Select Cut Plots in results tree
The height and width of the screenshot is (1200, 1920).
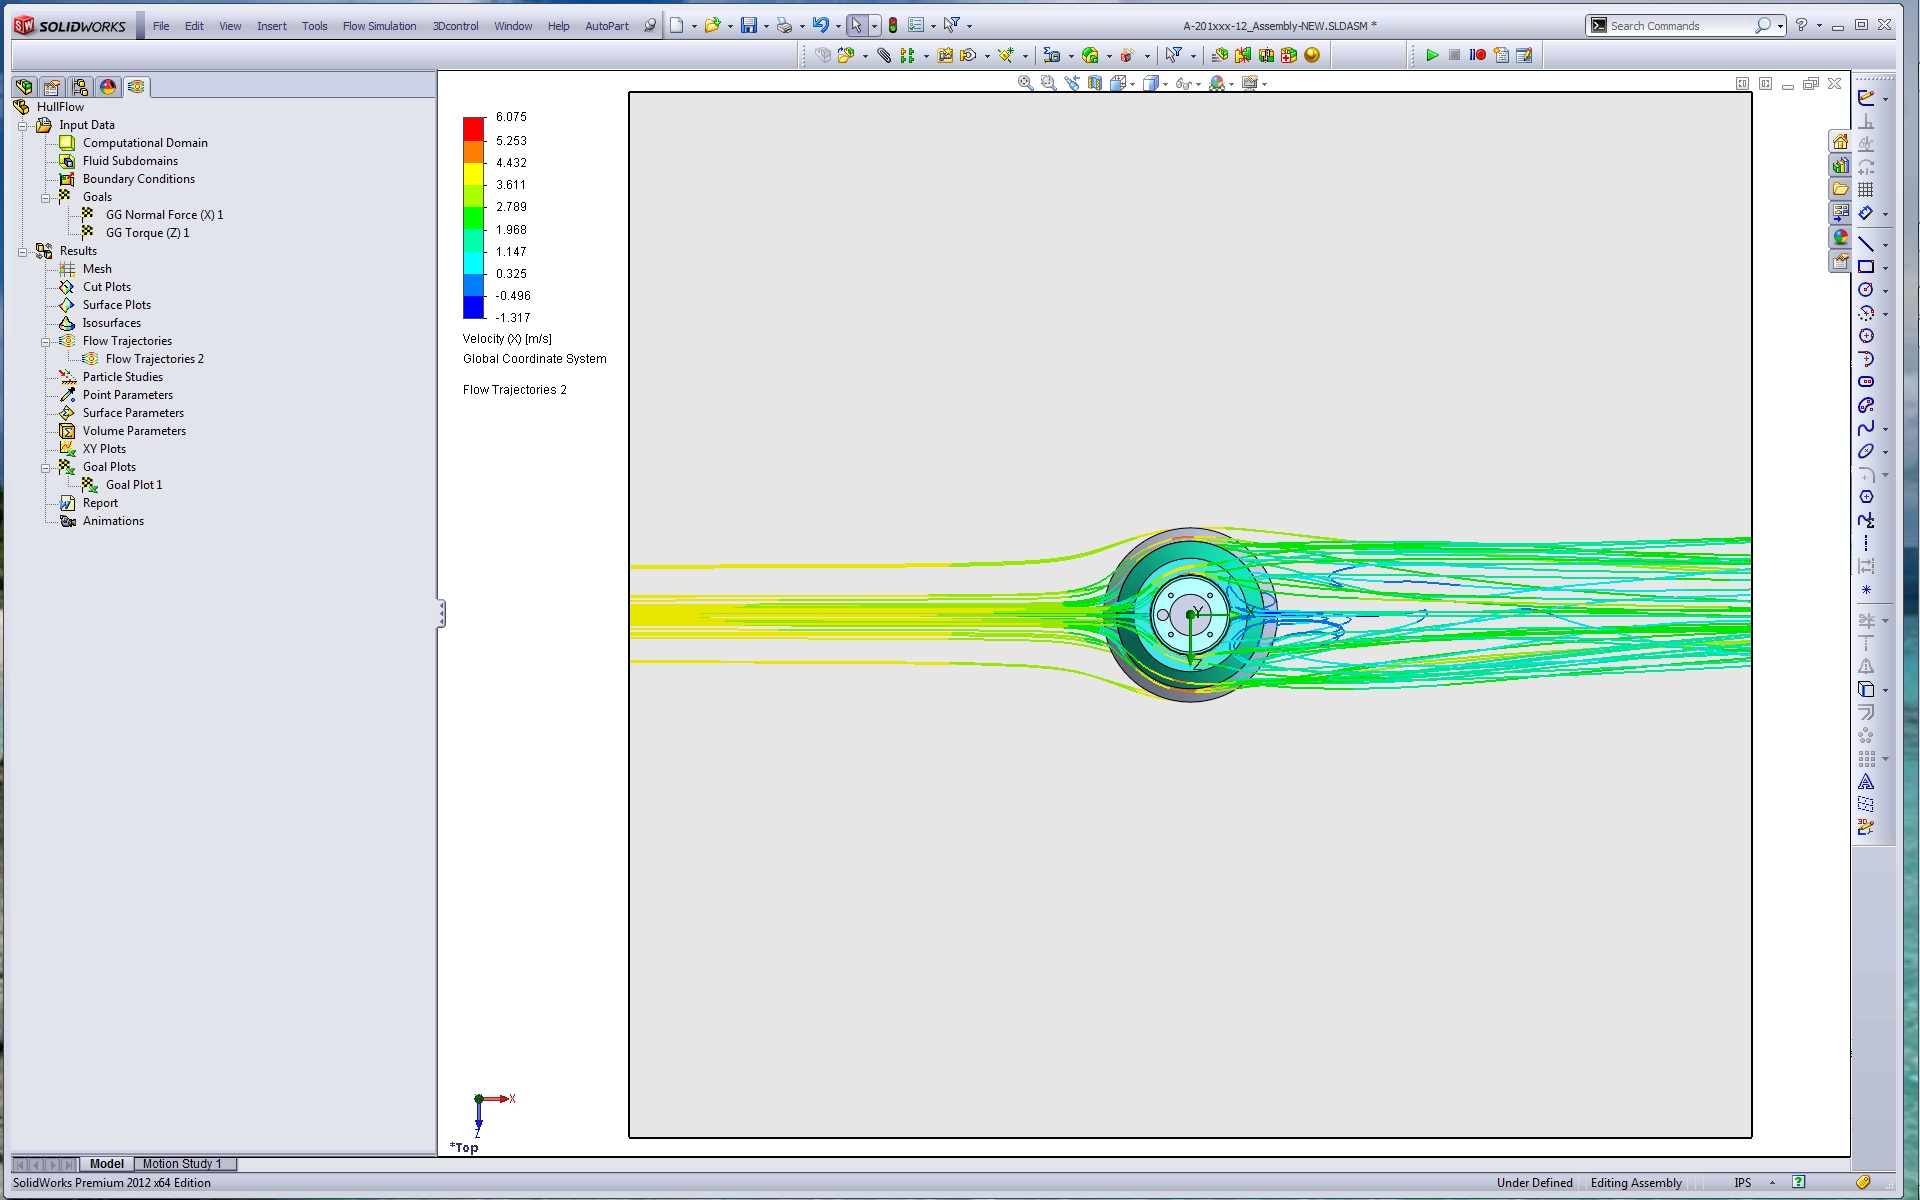point(106,287)
